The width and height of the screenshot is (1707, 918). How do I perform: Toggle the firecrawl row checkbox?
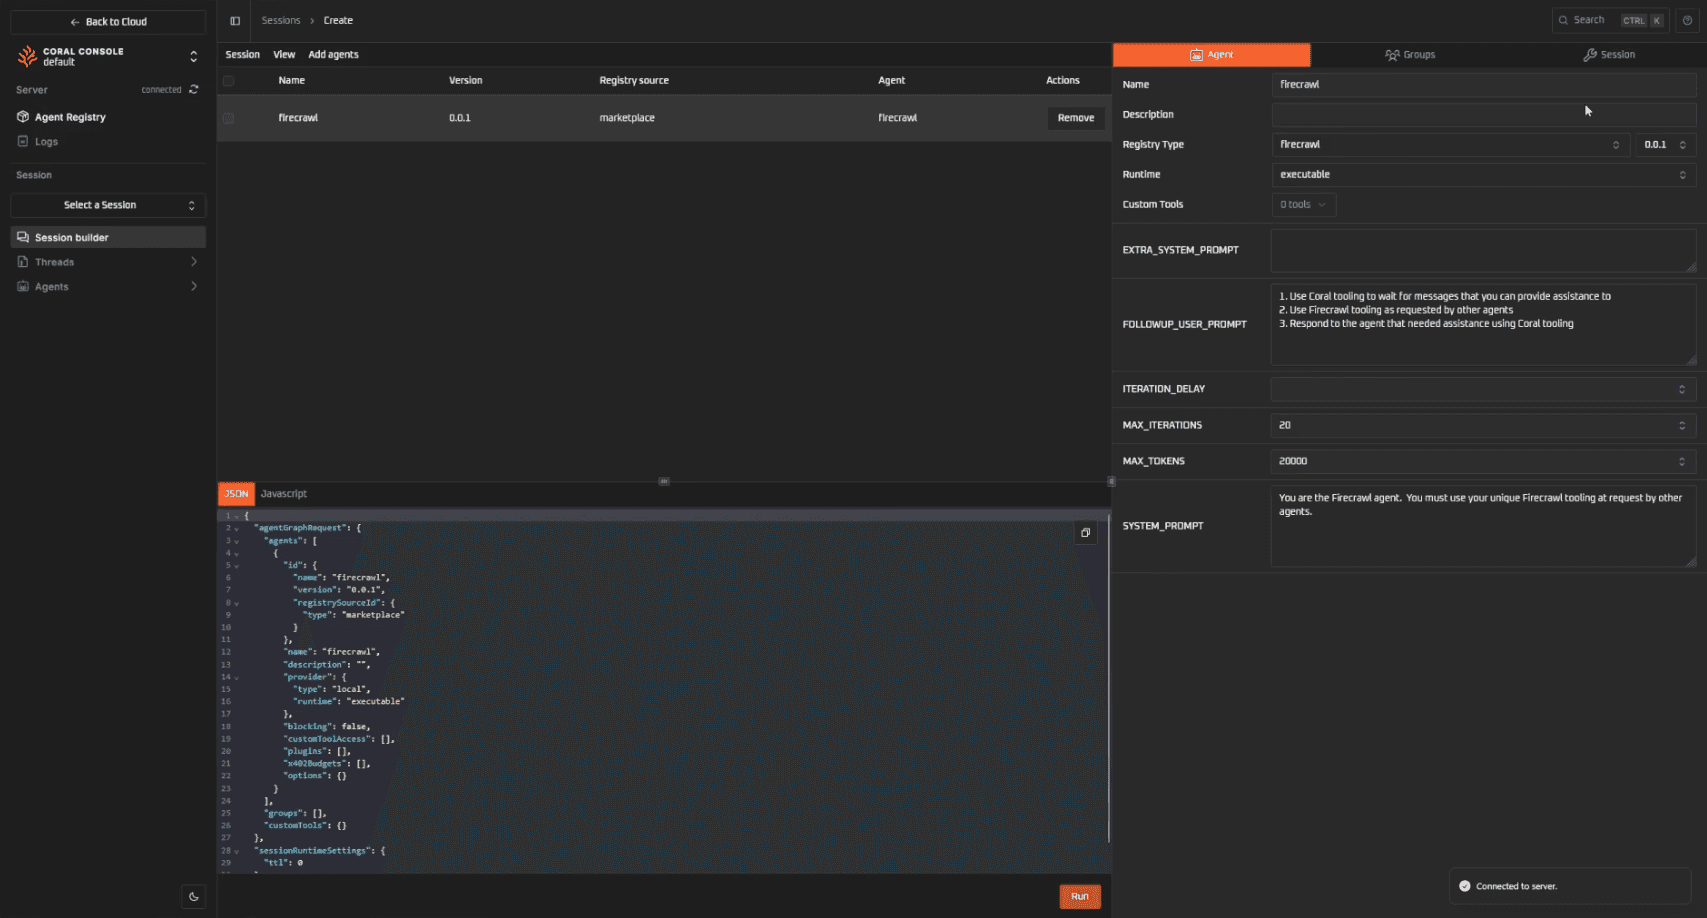pos(229,118)
